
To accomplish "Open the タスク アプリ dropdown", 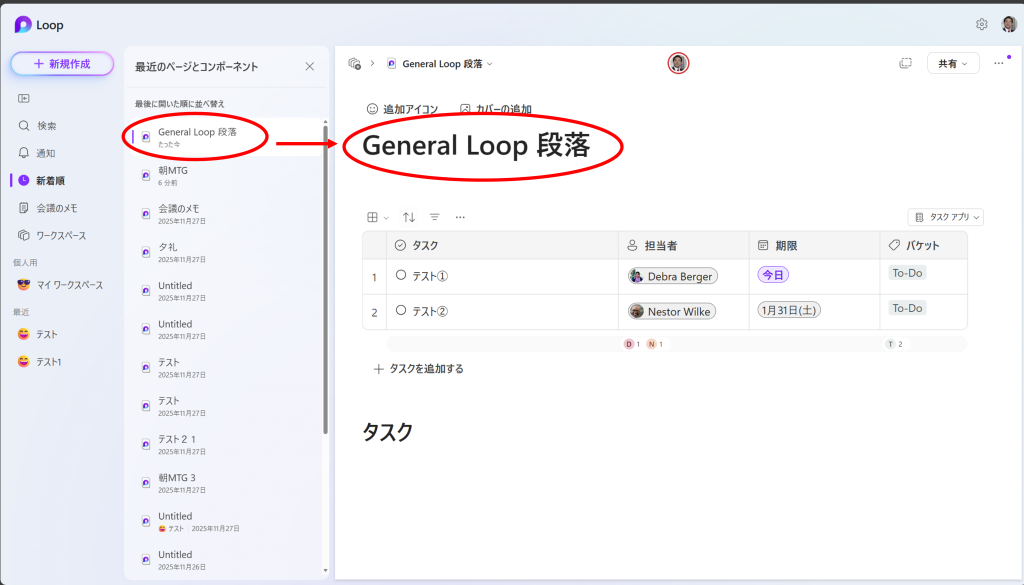I will coord(947,217).
